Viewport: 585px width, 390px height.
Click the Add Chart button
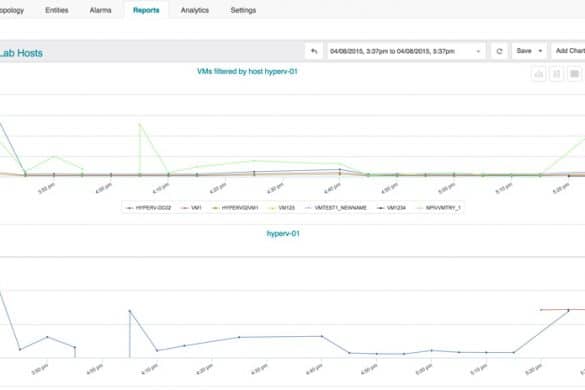tap(568, 51)
